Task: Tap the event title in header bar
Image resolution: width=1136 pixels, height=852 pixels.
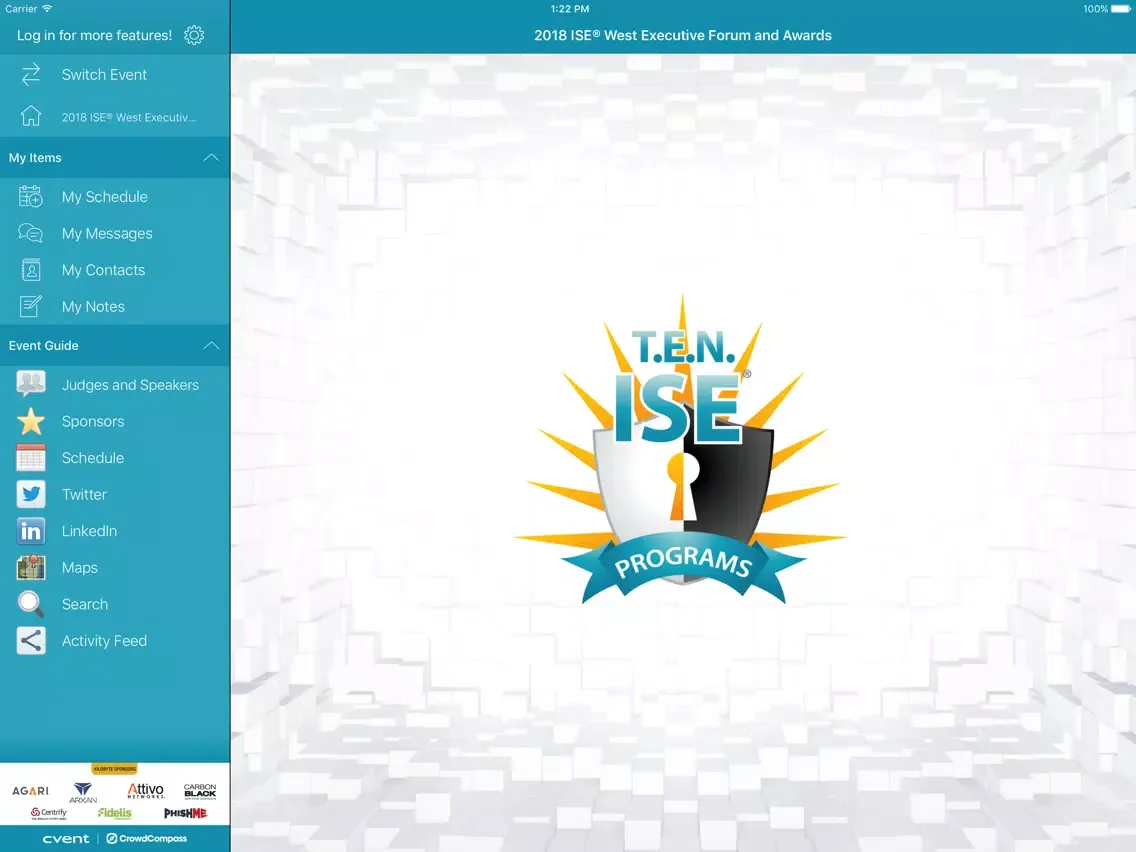Action: click(x=682, y=36)
